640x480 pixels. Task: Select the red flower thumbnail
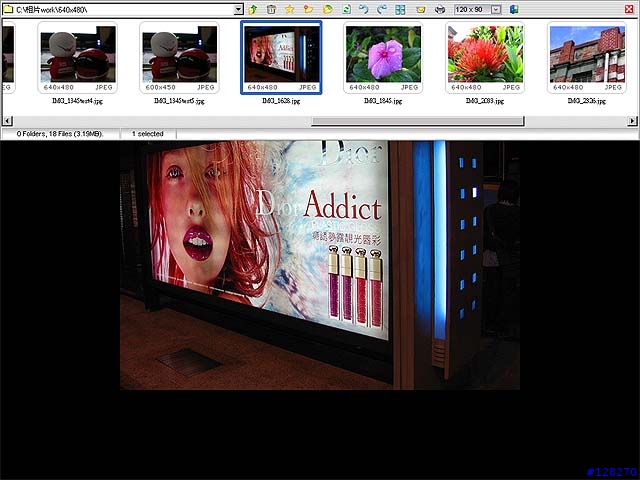point(485,58)
